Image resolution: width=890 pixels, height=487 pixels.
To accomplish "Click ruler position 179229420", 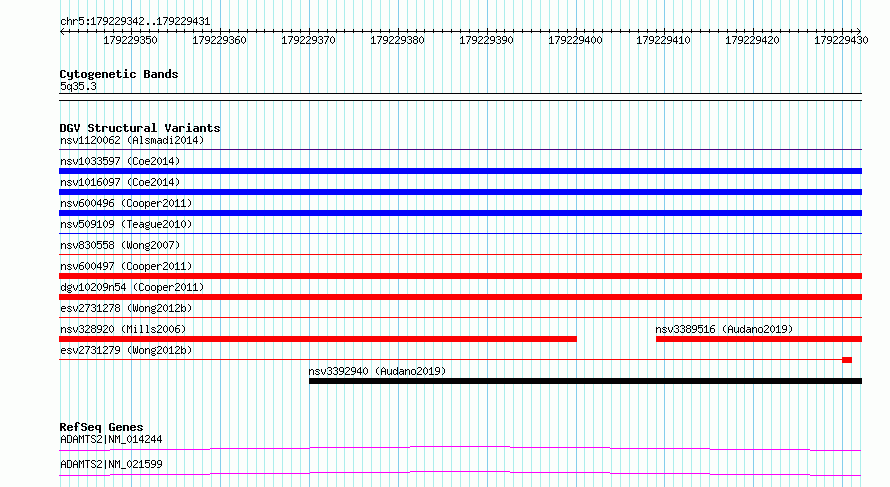I will [753, 40].
